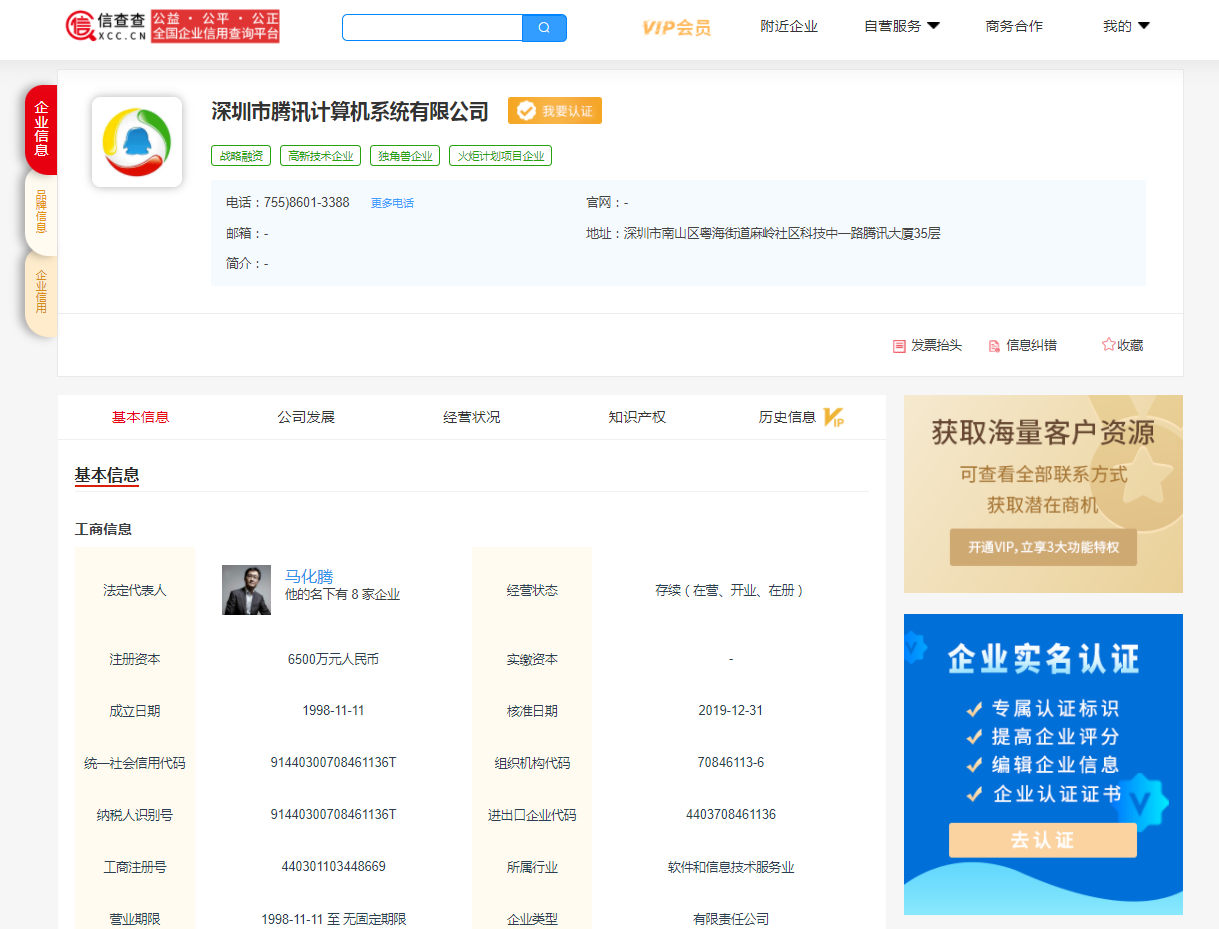Click the 收藏 star icon
1219x929 pixels.
click(1108, 345)
